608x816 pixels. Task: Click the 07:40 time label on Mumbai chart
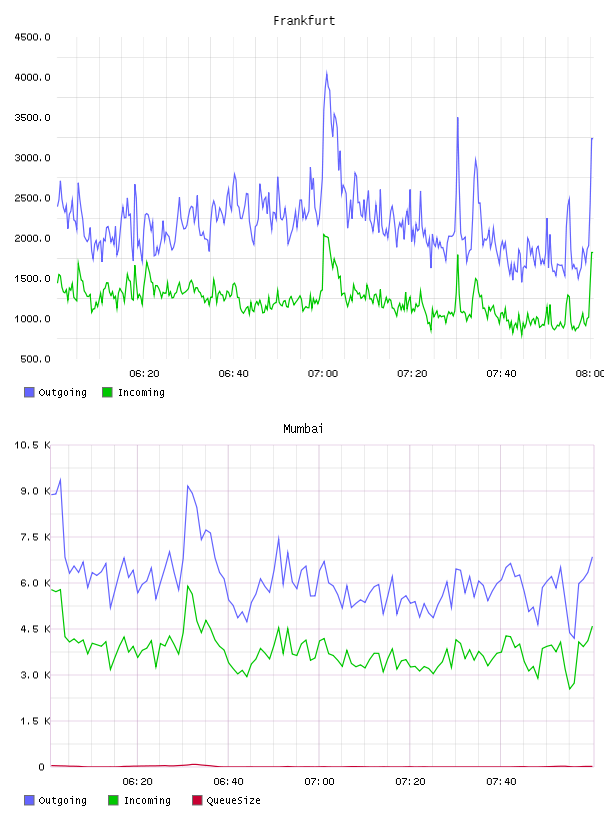(x=501, y=781)
